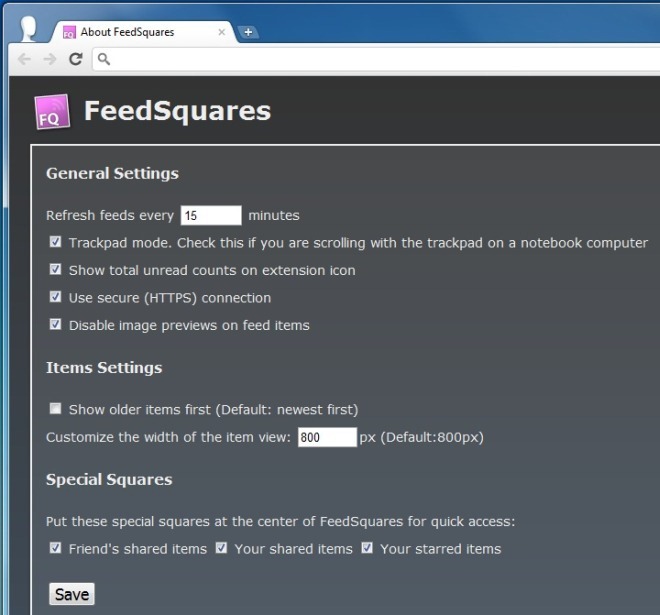This screenshot has width=660, height=615.
Task: Reload the page with refresh icon
Action: pyautogui.click(x=76, y=59)
